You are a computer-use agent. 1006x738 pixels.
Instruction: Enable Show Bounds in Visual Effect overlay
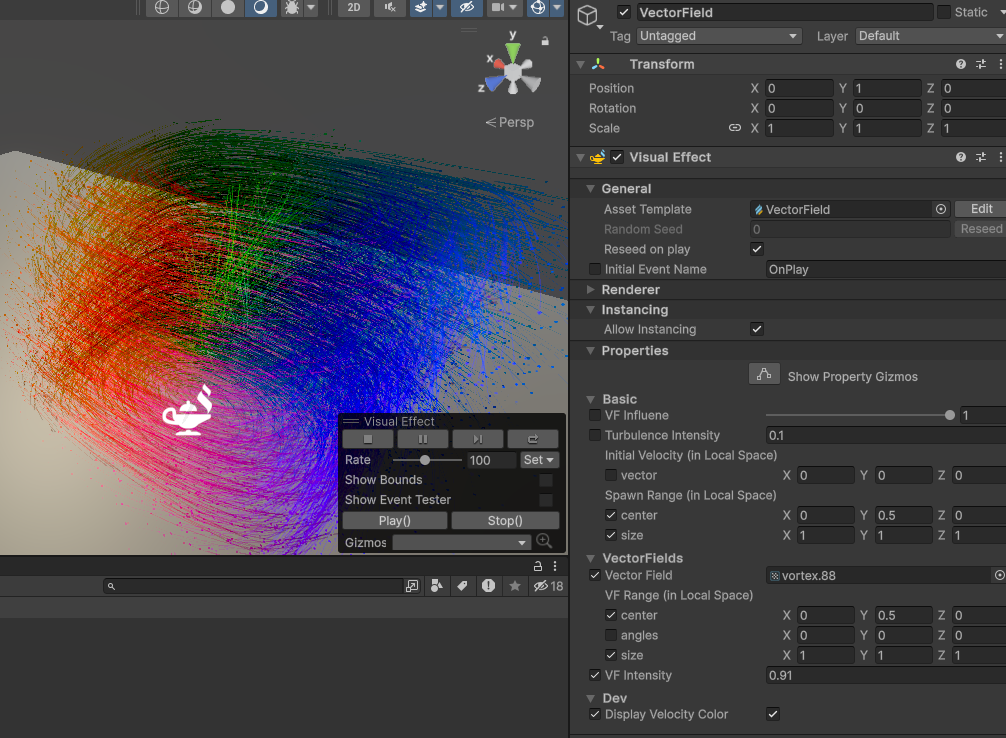(x=545, y=480)
